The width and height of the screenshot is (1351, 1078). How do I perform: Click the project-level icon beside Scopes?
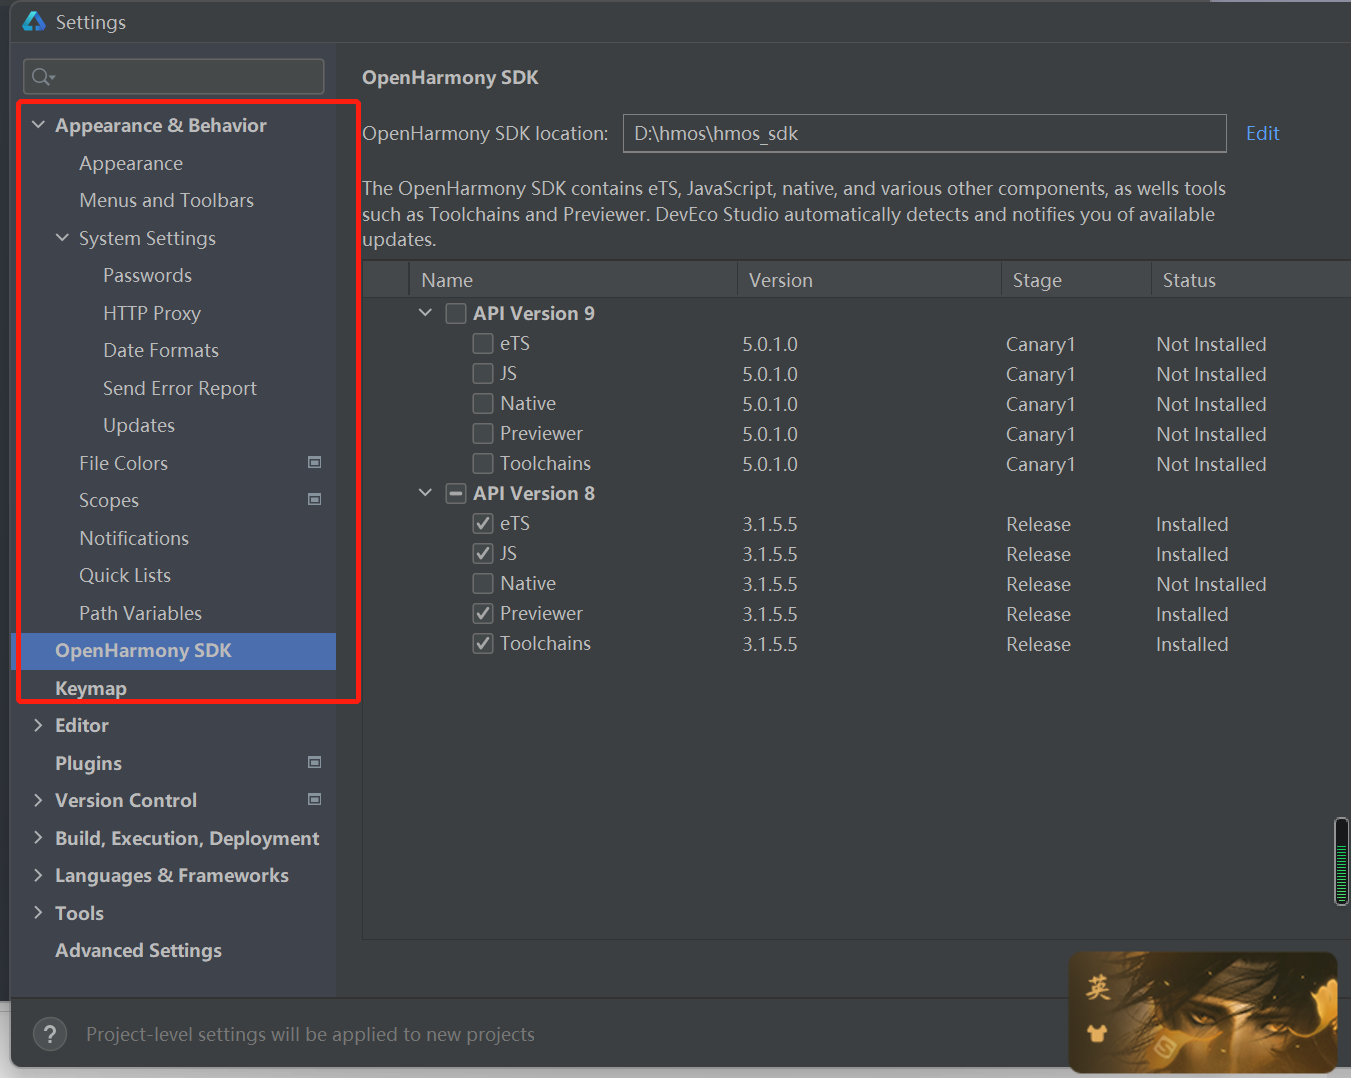coord(314,499)
